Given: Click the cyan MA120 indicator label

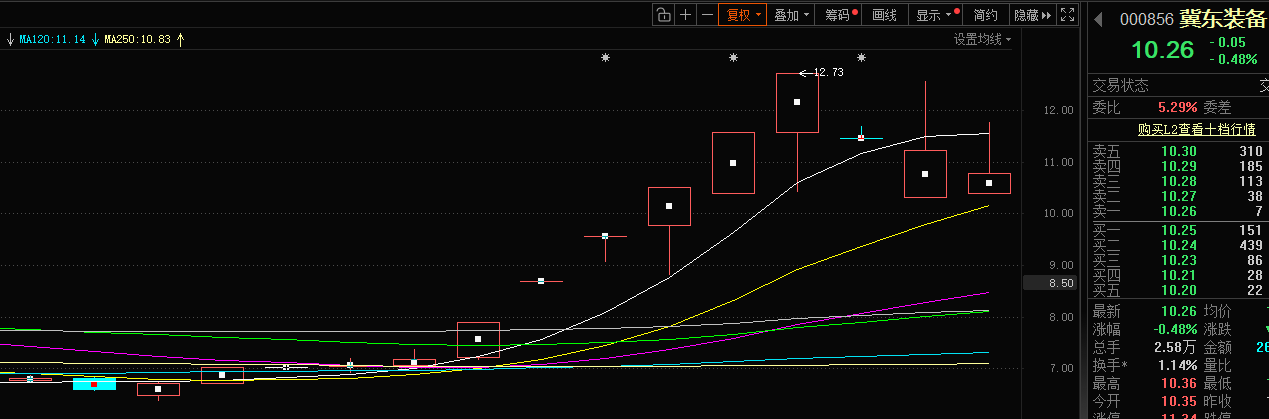Looking at the screenshot, I should [46, 39].
